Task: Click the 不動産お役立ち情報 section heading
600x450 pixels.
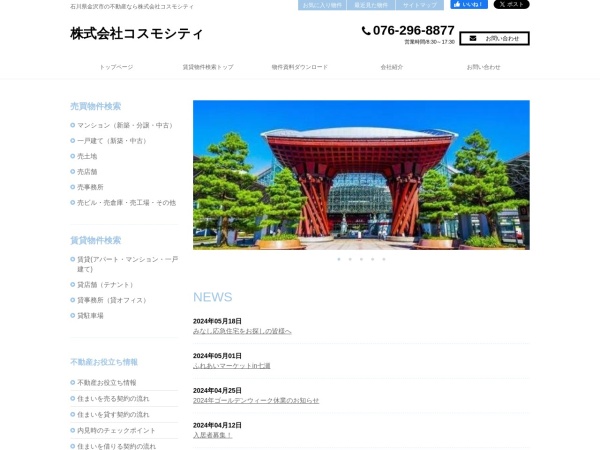Action: pyautogui.click(x=104, y=362)
